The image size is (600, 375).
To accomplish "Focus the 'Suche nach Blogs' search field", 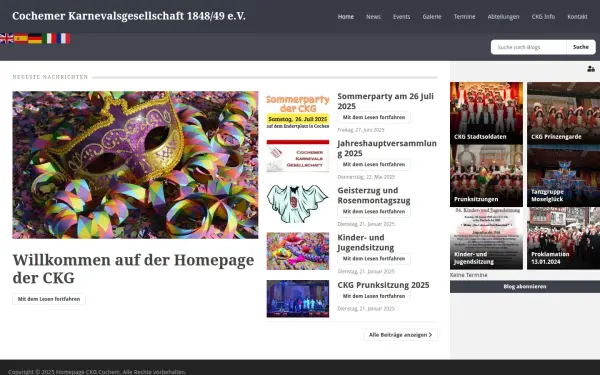I will click(528, 47).
